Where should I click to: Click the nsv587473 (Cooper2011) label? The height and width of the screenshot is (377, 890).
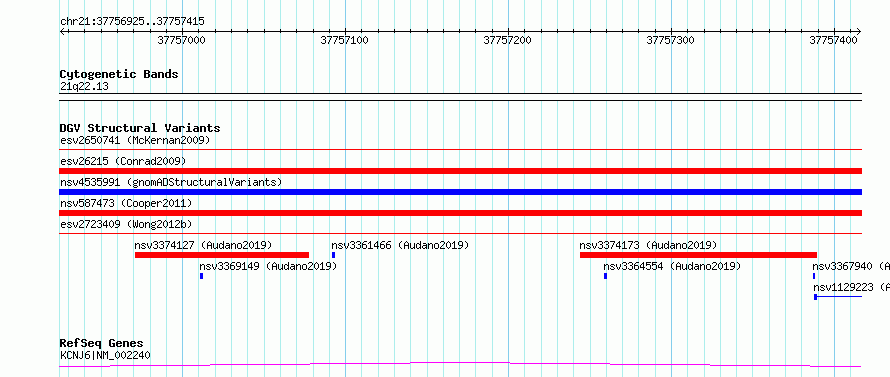(x=126, y=203)
